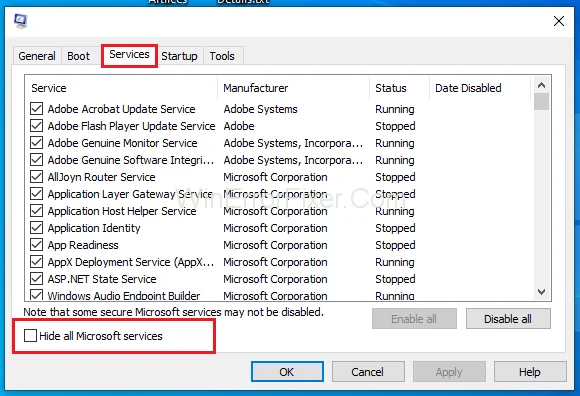Select ASP.NET State Service row name
Viewport: 580px width, 396px height.
point(102,279)
